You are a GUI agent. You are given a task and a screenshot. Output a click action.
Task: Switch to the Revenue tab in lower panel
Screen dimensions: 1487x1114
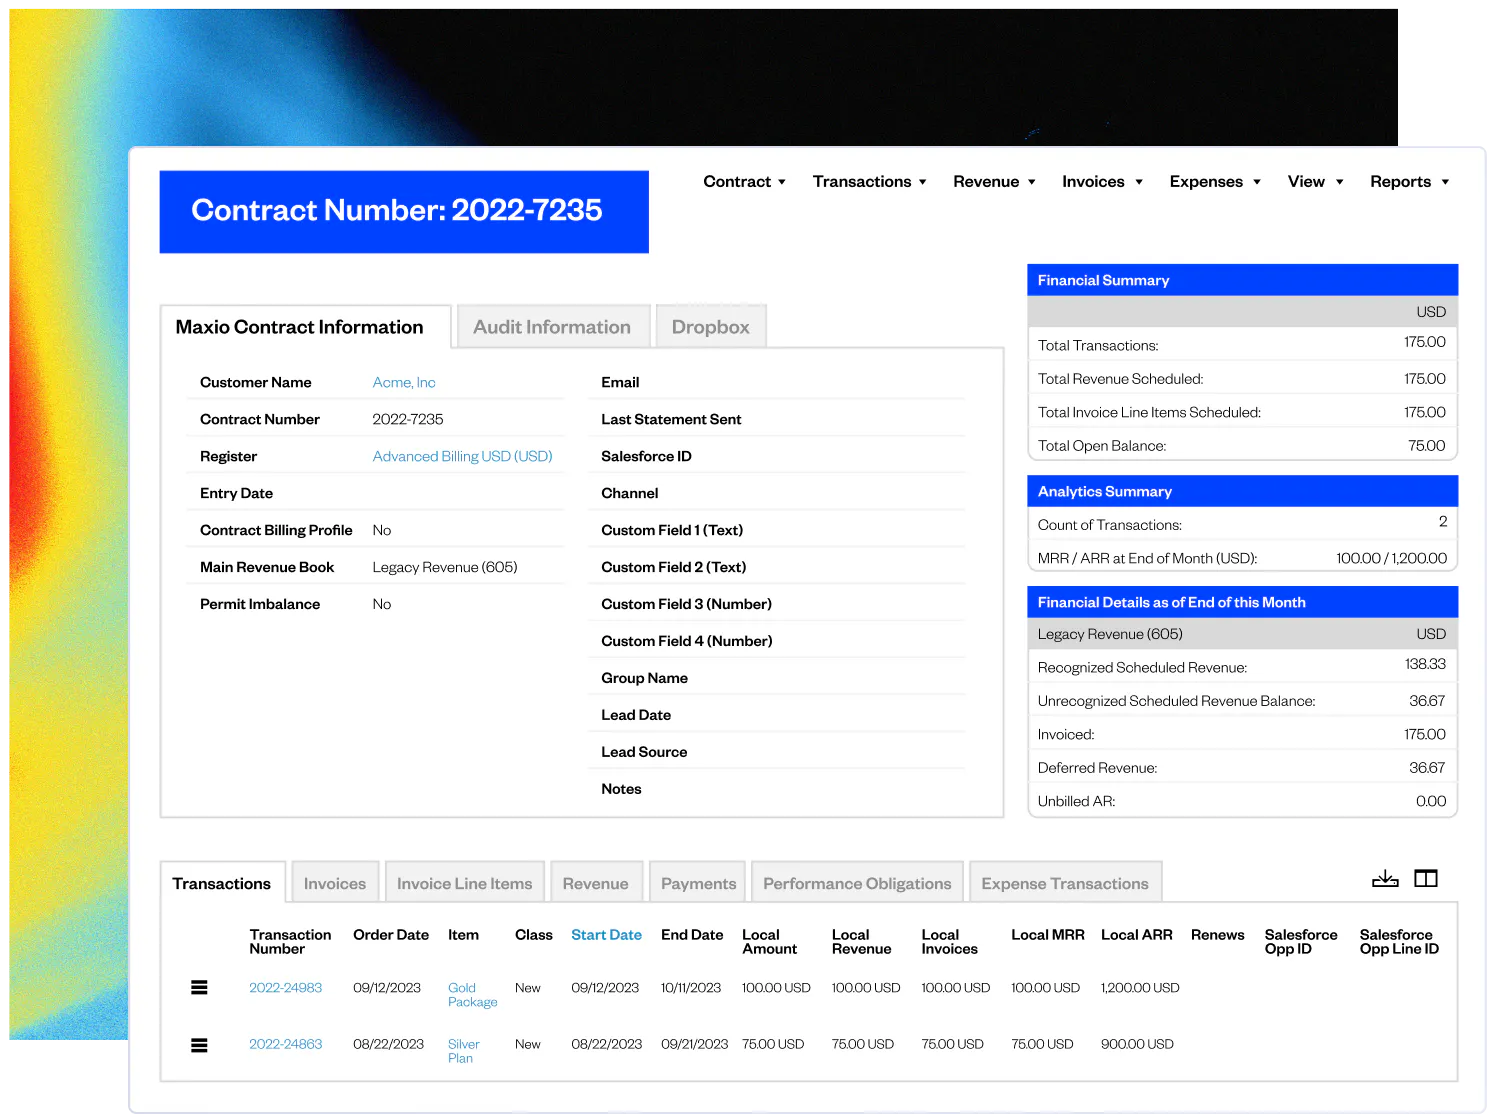596,884
